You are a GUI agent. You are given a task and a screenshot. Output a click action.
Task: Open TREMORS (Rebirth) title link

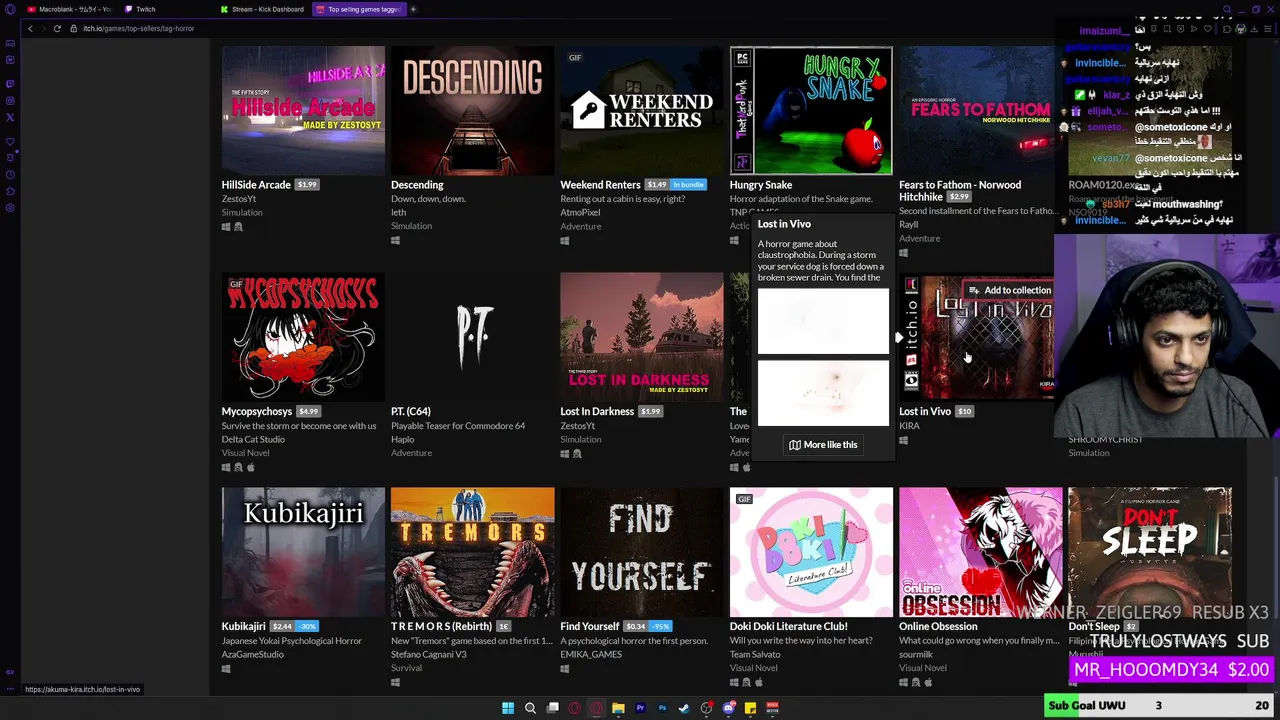pos(441,627)
